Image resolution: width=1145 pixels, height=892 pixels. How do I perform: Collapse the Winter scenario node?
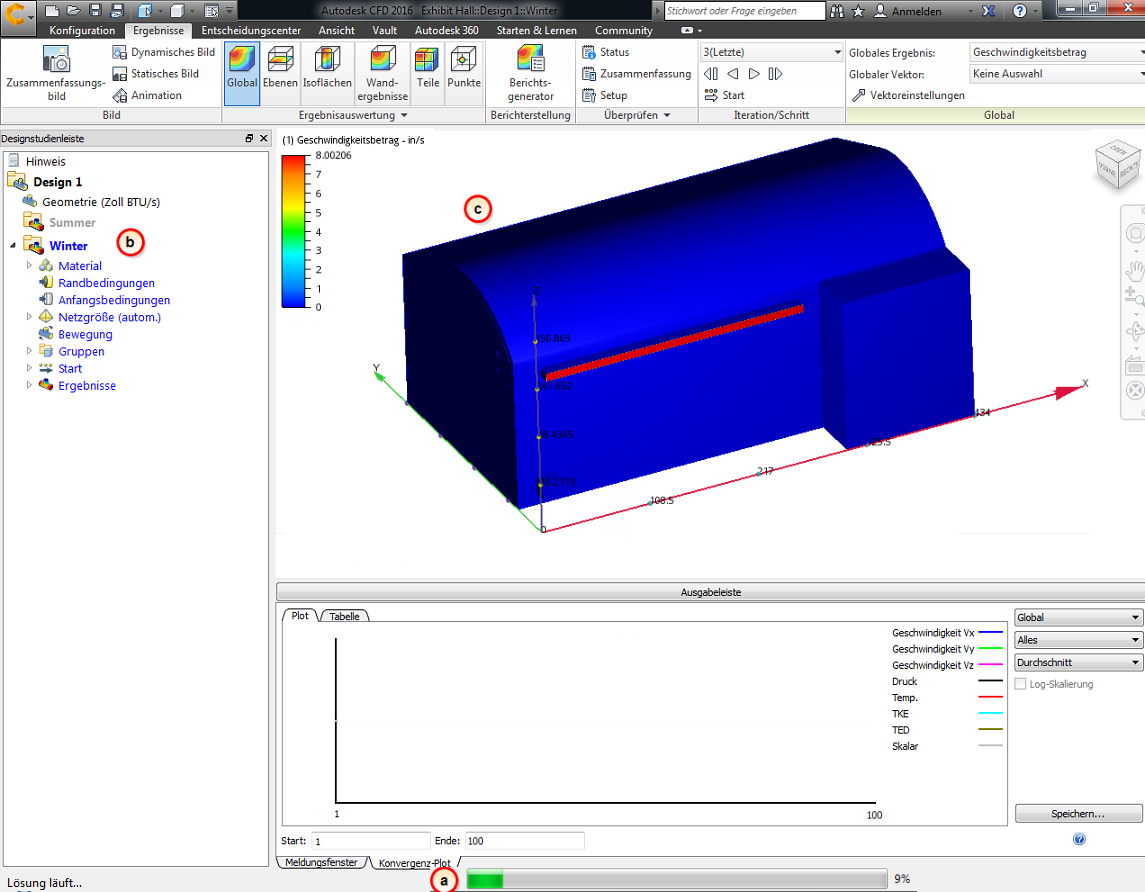[12, 246]
